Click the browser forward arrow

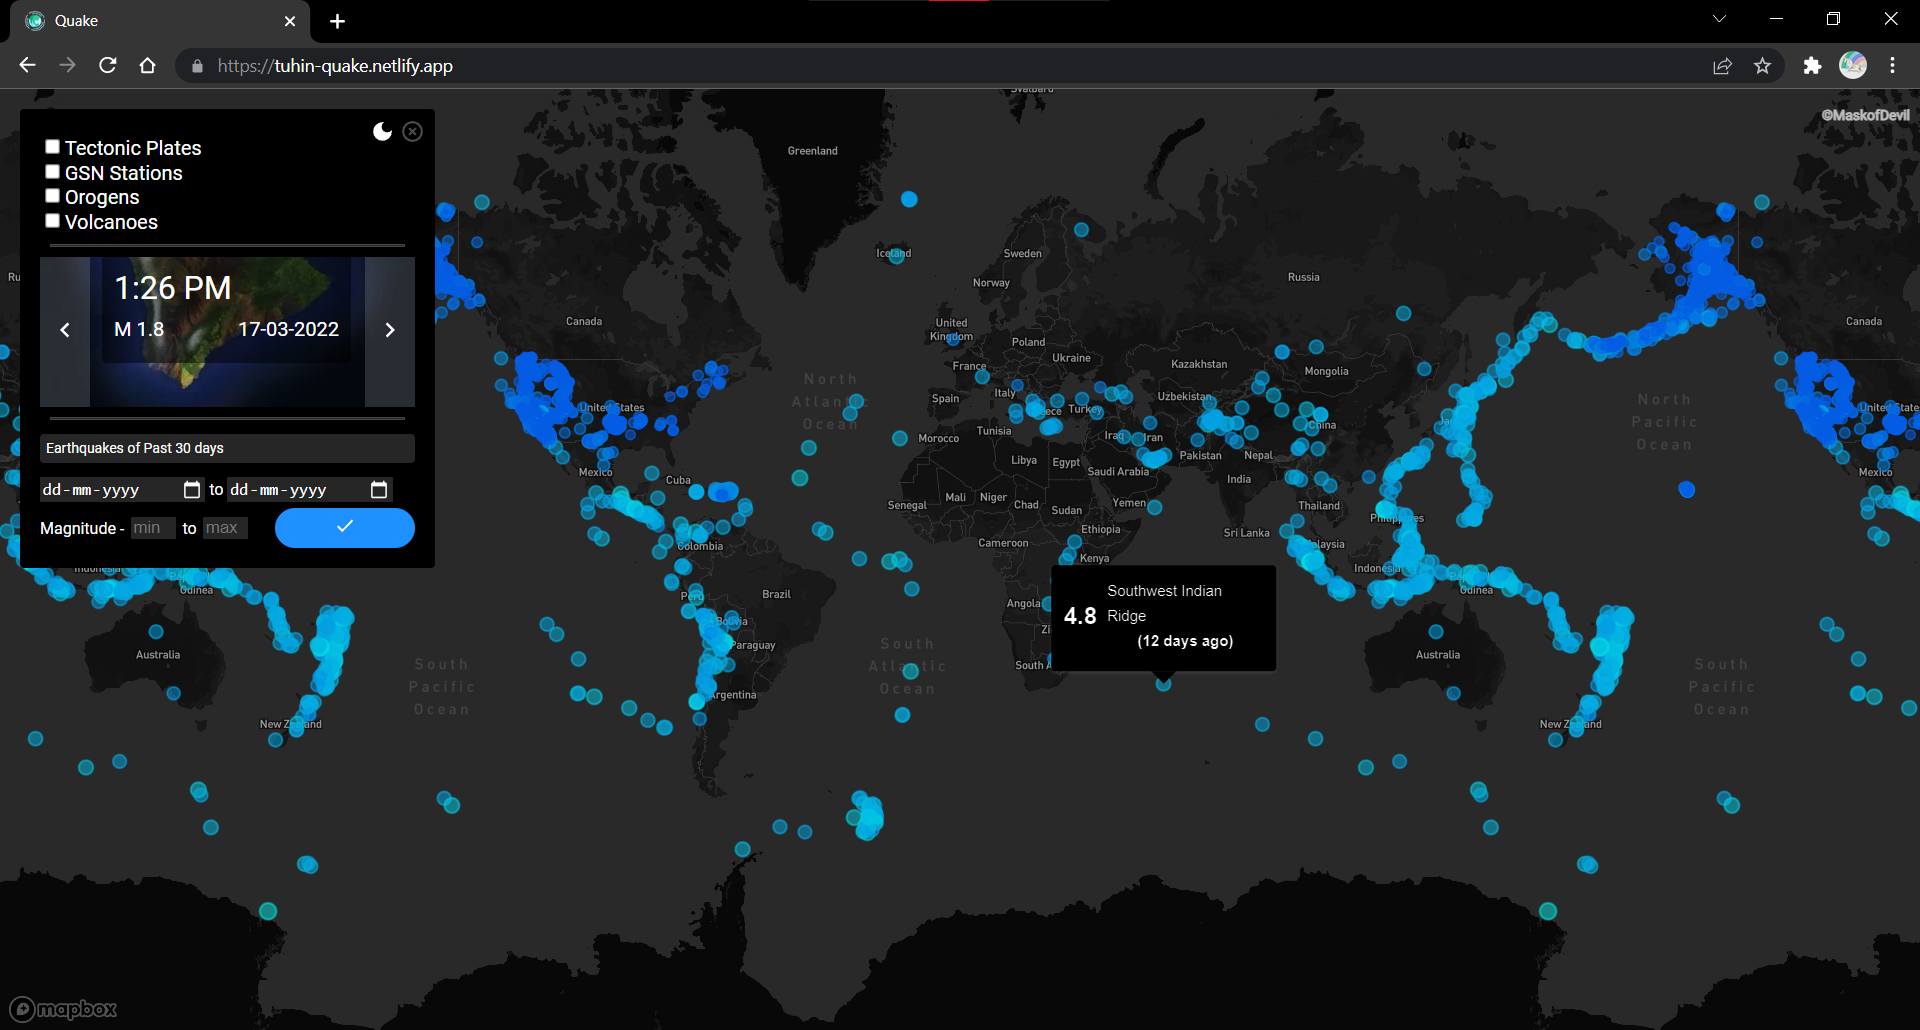pos(67,65)
